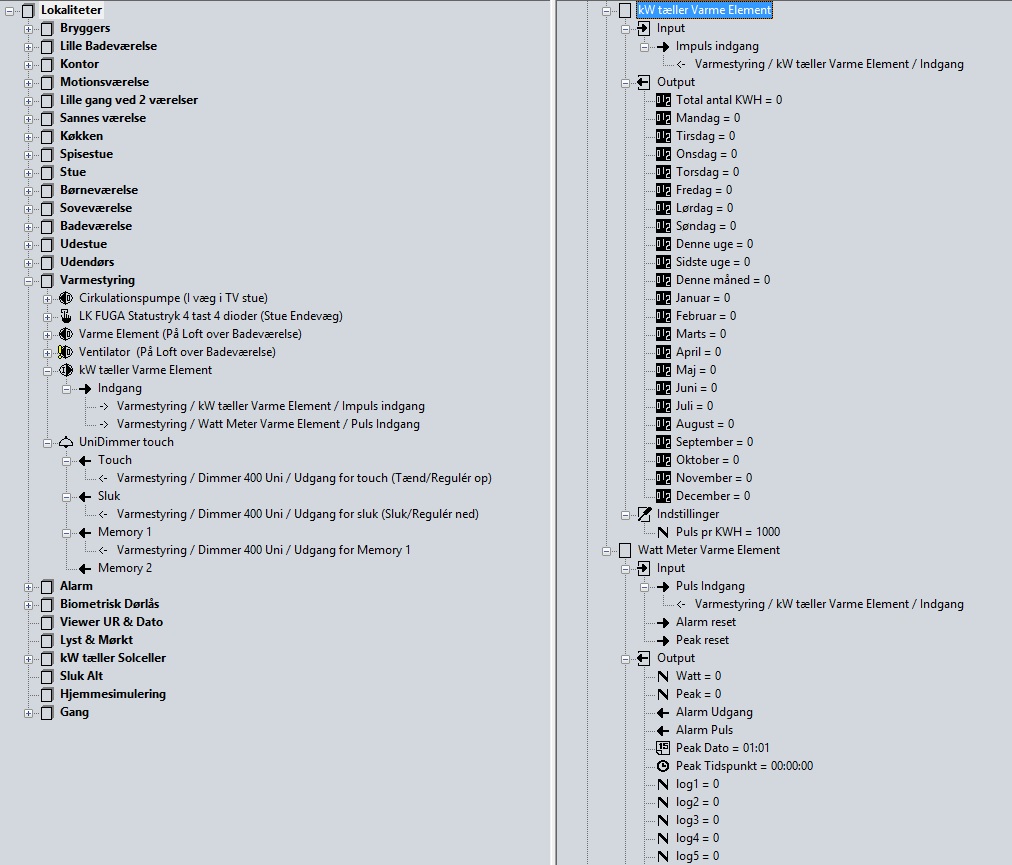Select the Puls pr KWH = 1000 setting
1012x865 pixels.
click(x=727, y=532)
